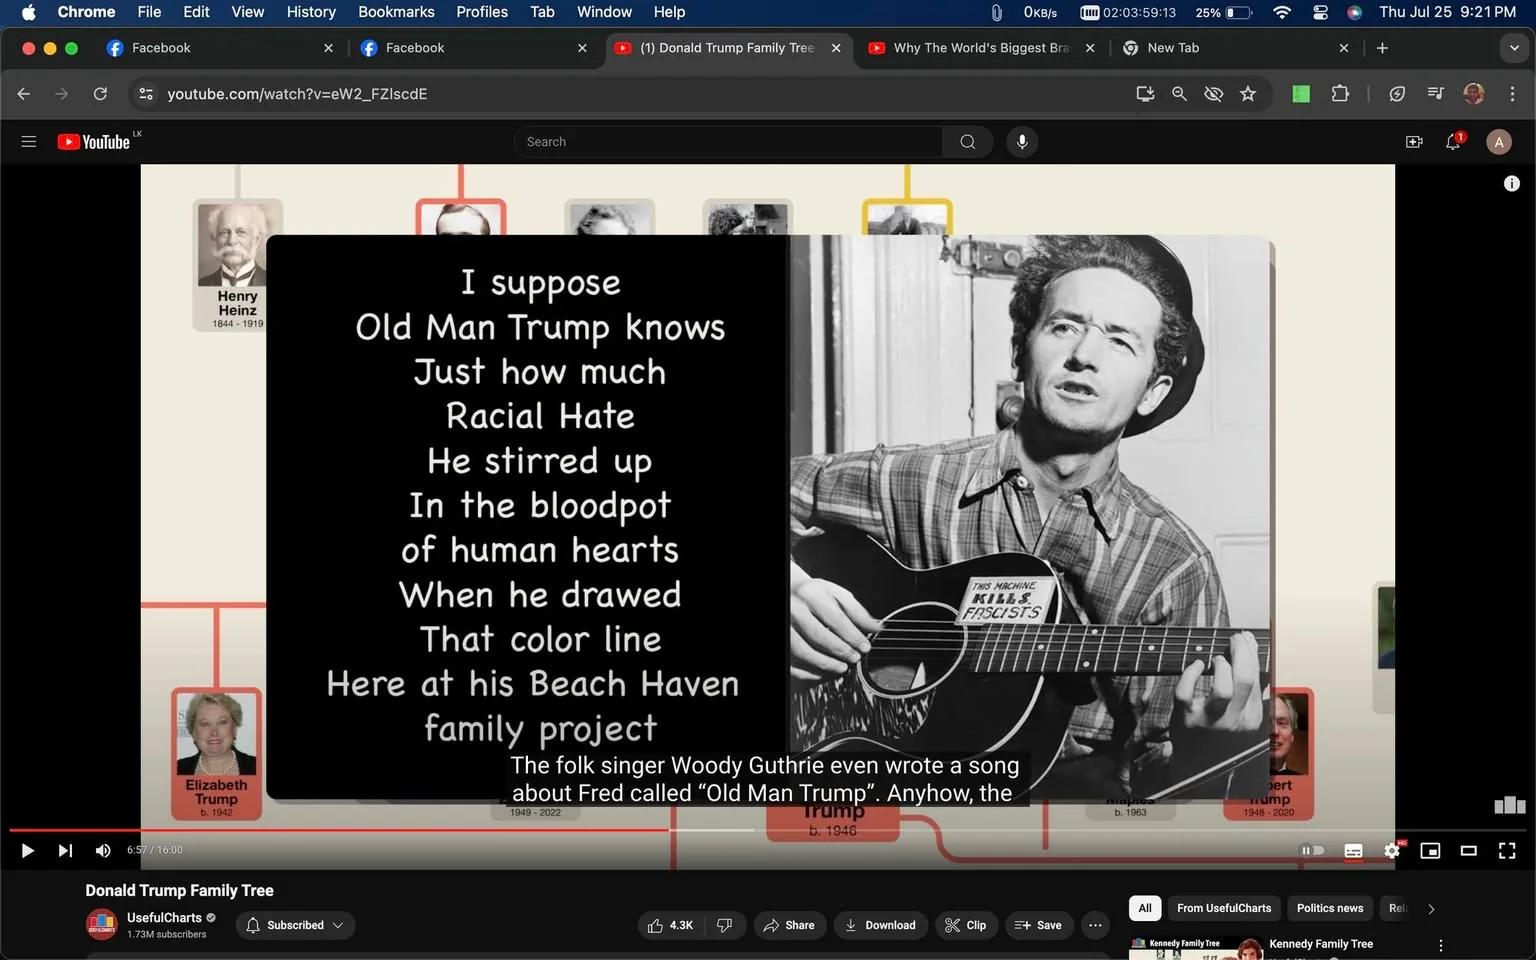This screenshot has width=1536, height=960.
Task: Enter full screen mode
Action: (1507, 851)
